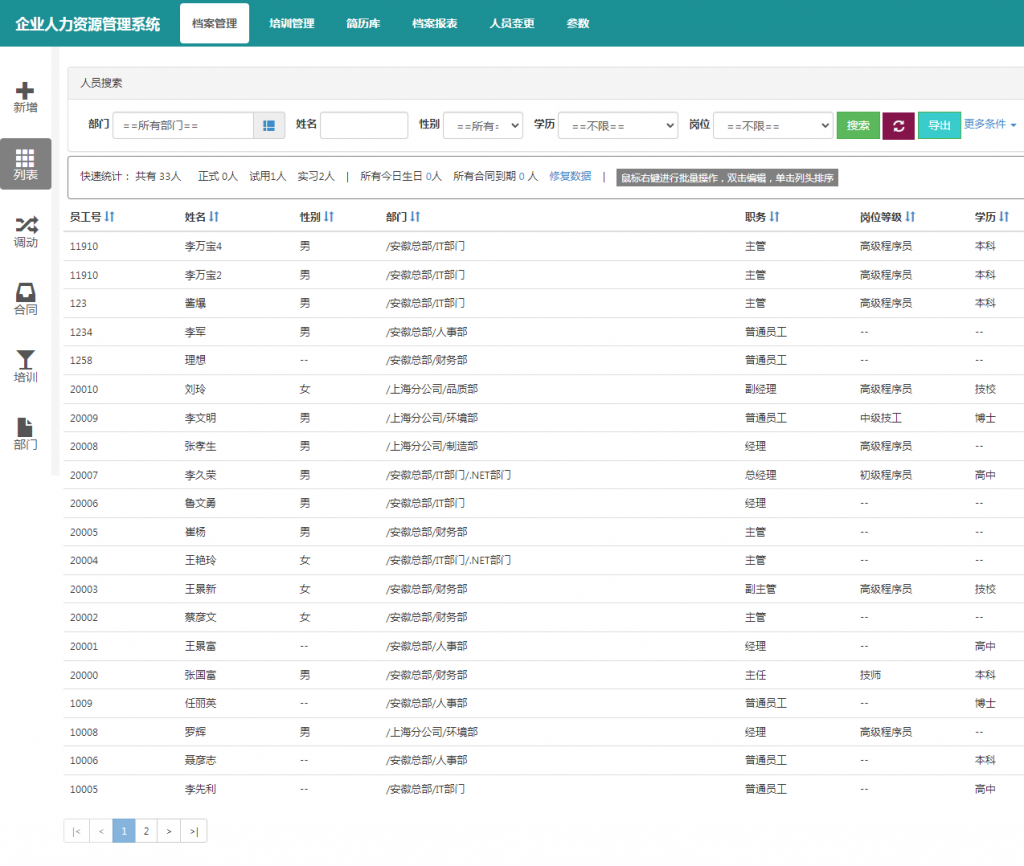Open the 部门 document icon in sidebar
Screen dimensions: 1024x866
coord(25,427)
